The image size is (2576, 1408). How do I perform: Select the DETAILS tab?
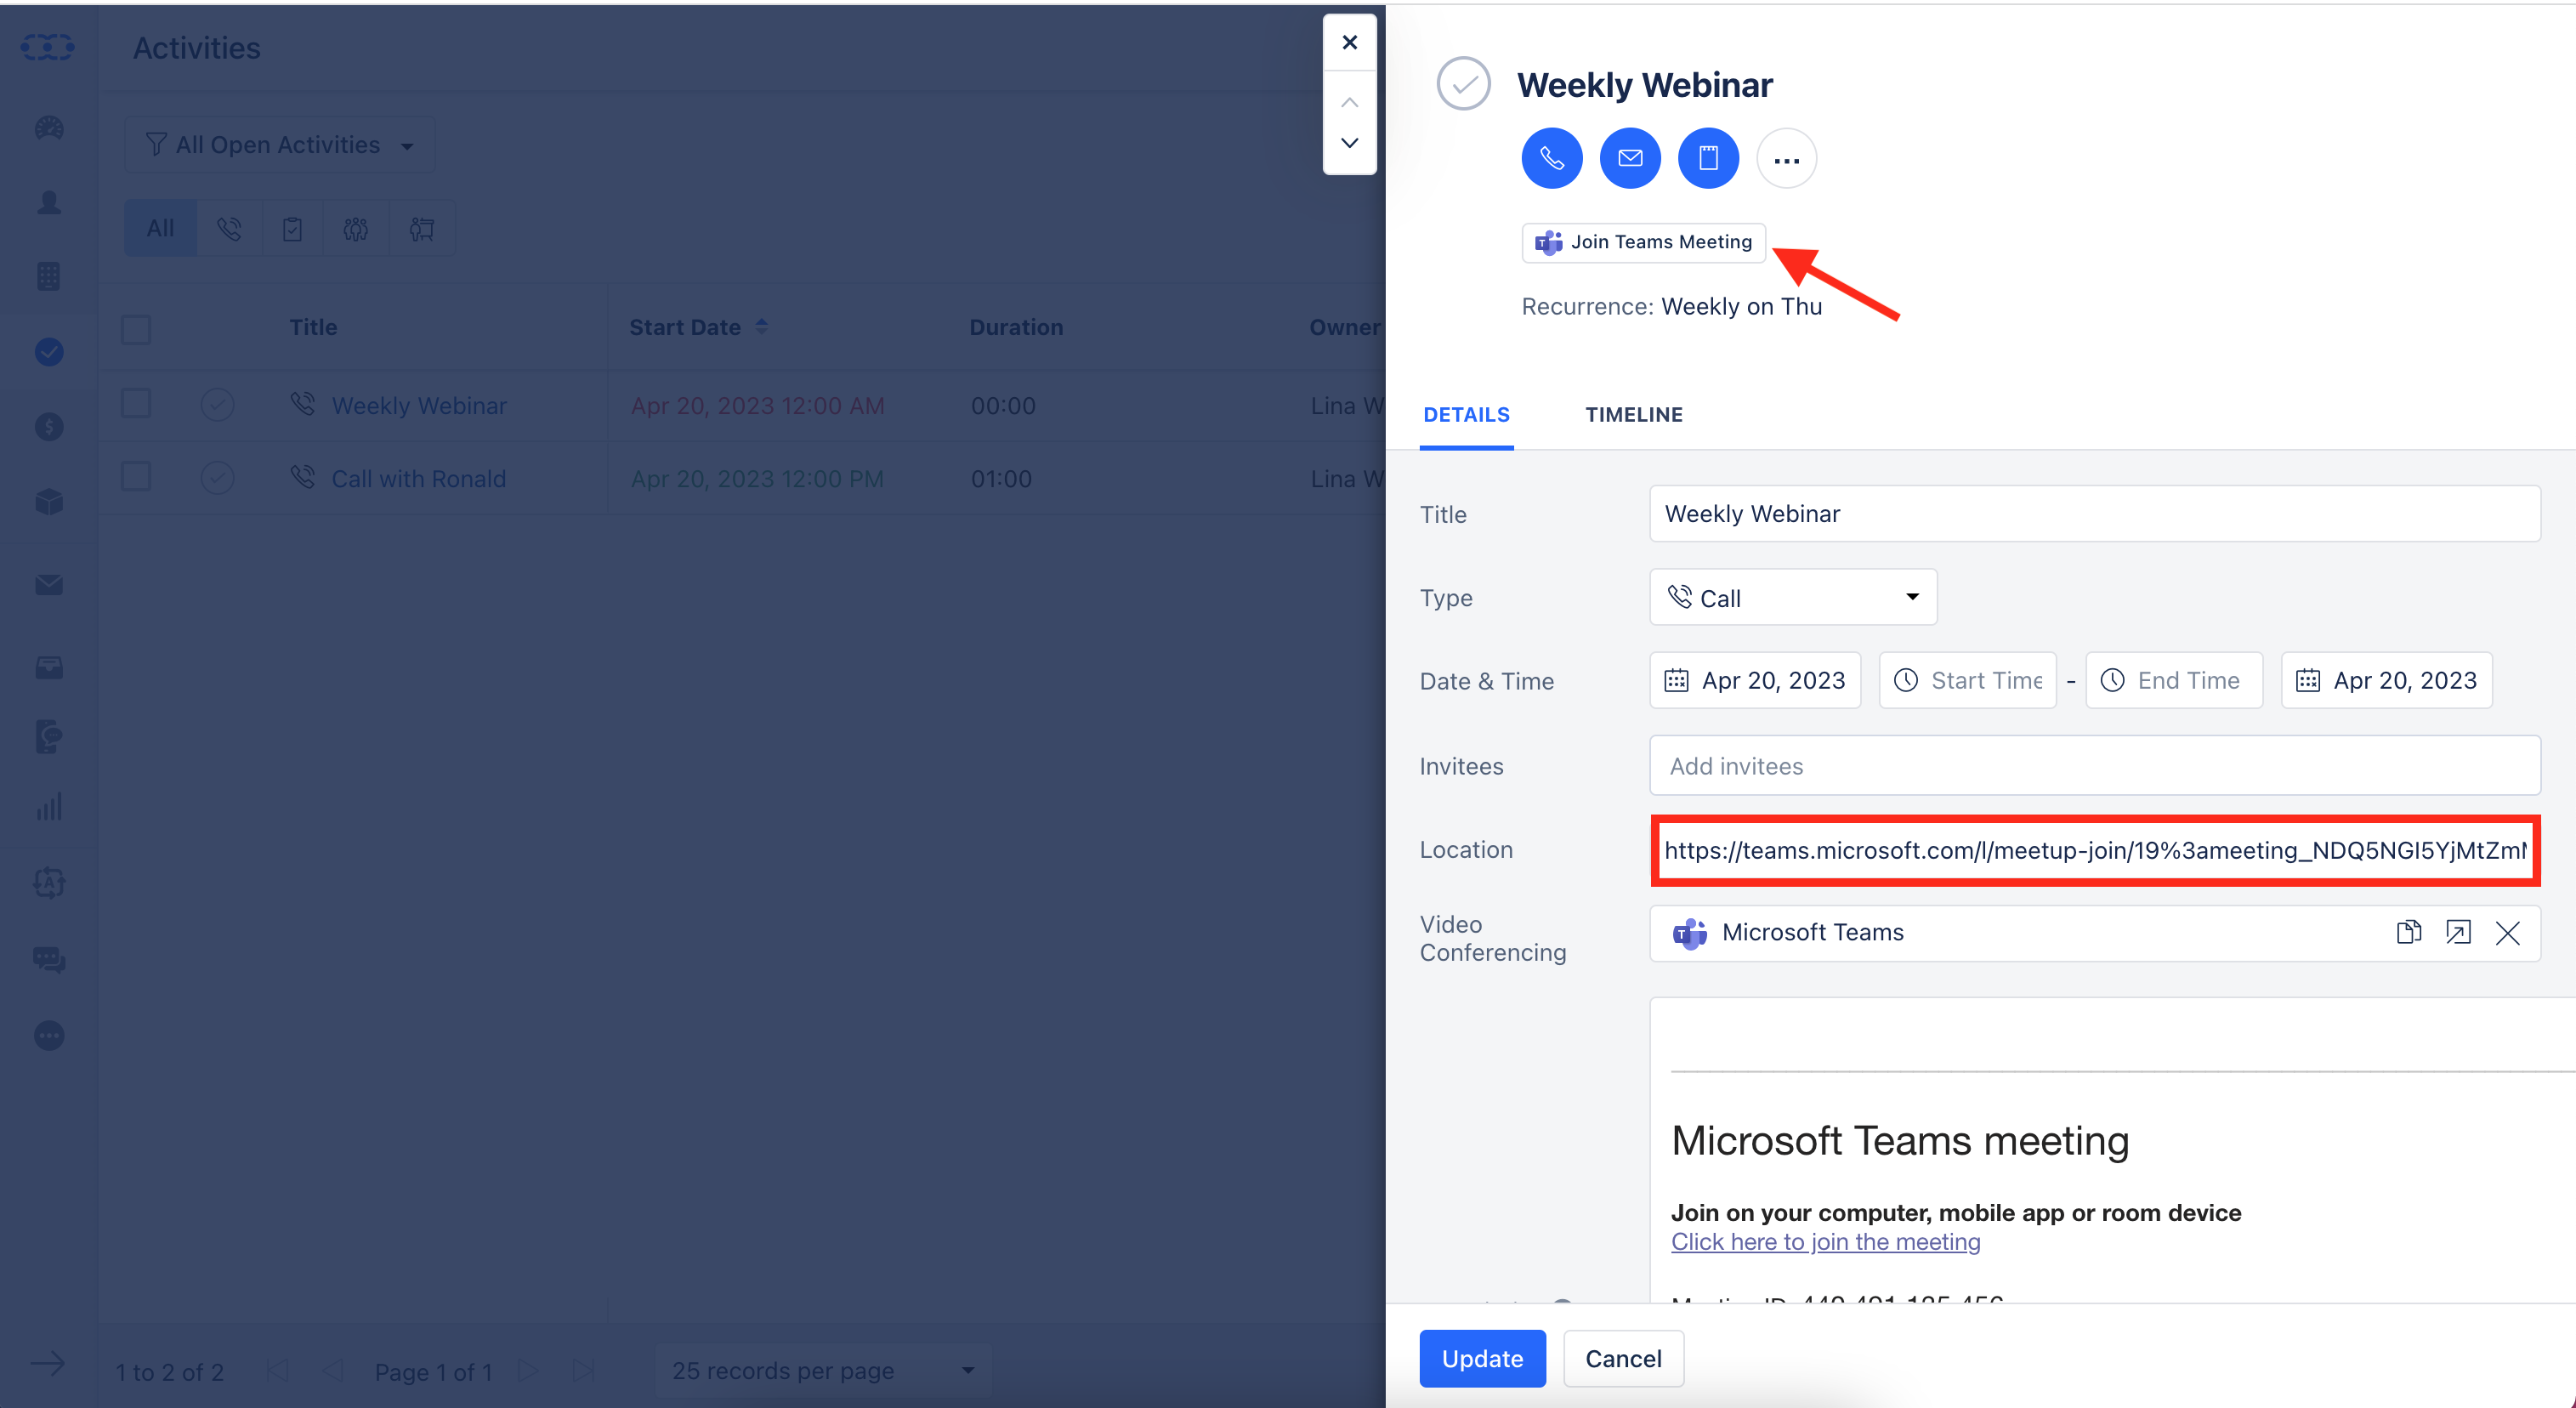[x=1466, y=414]
